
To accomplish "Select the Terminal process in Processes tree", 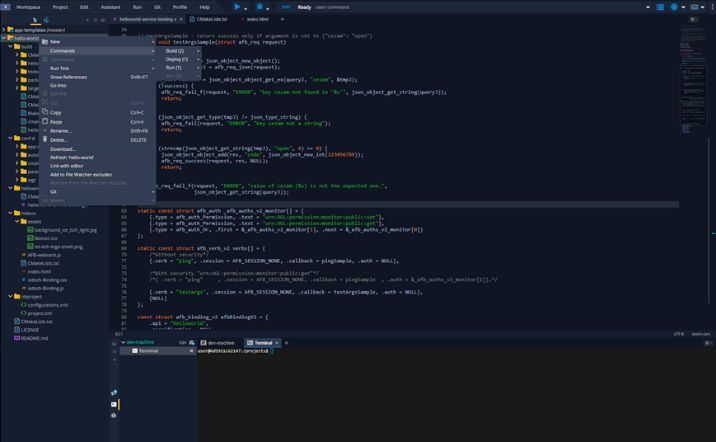I will point(157,351).
